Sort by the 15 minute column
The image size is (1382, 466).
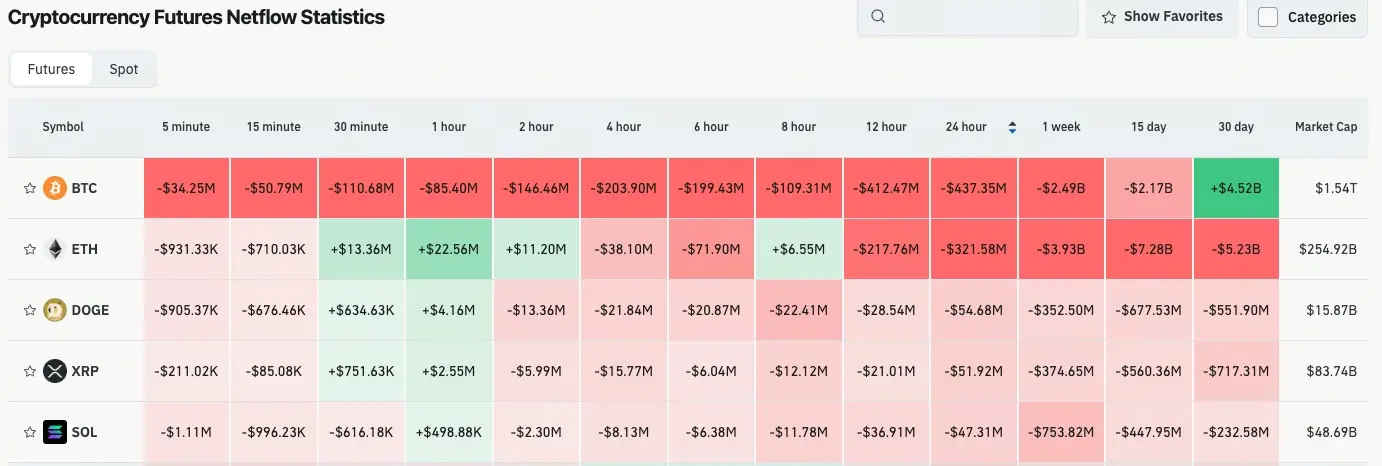274,127
